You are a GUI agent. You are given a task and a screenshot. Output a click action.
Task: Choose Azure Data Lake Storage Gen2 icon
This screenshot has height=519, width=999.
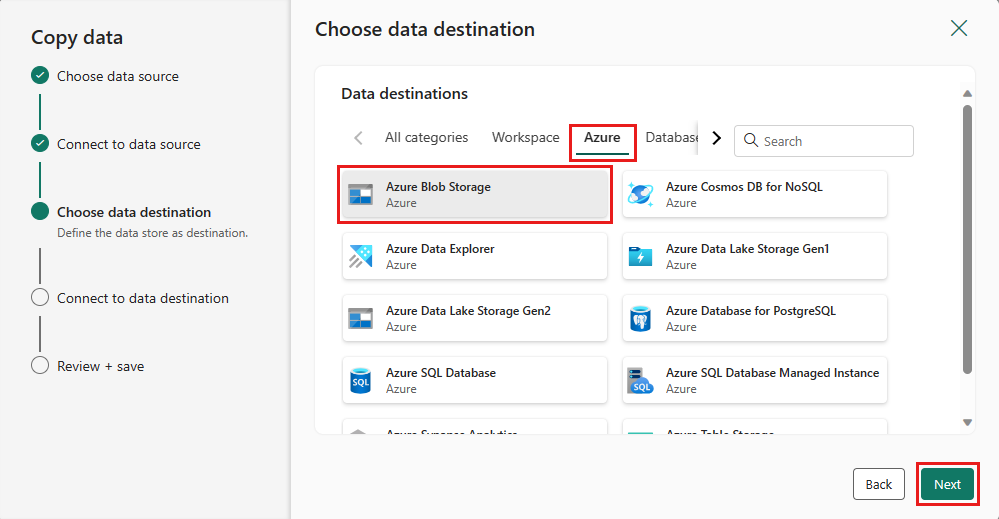[360, 318]
